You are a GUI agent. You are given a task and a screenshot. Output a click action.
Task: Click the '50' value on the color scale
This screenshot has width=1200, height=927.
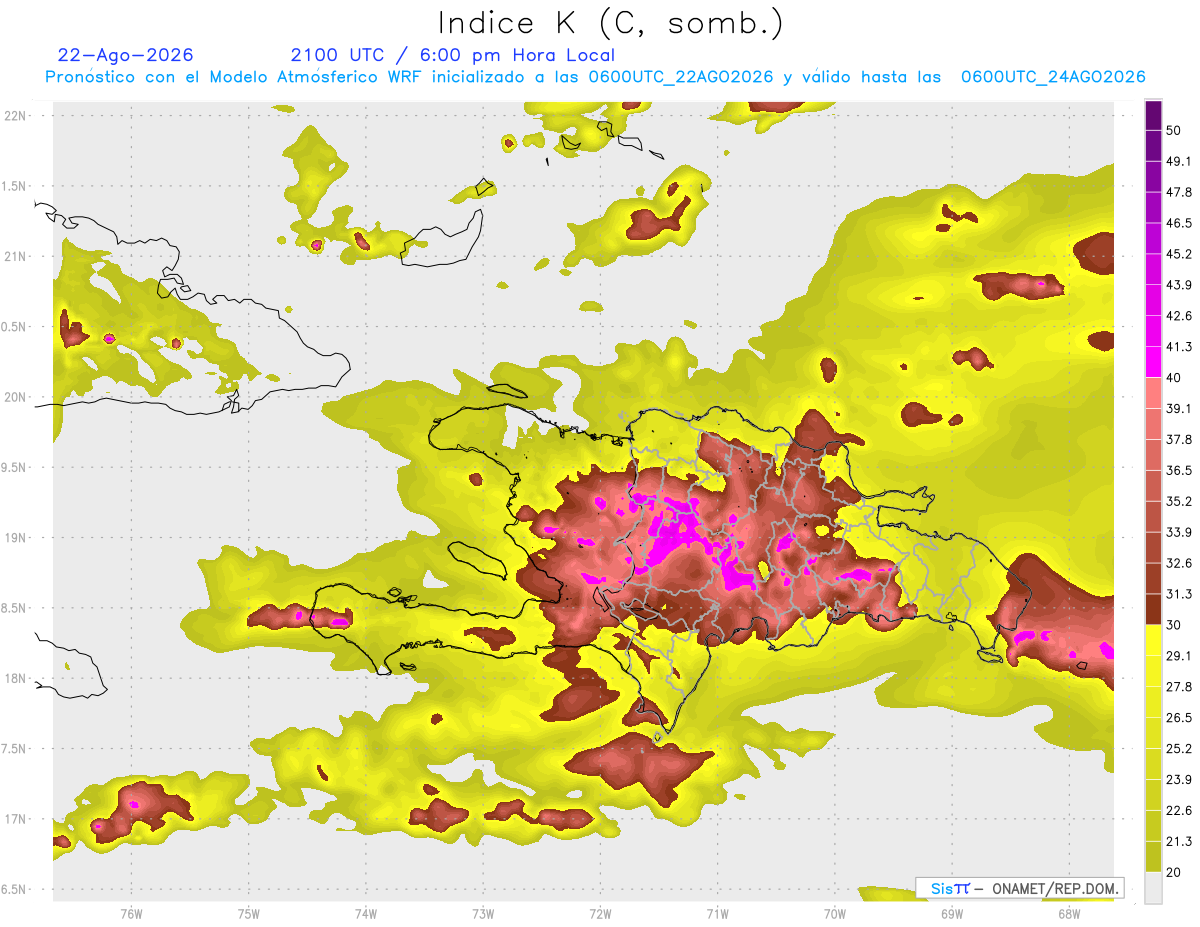point(1174,130)
